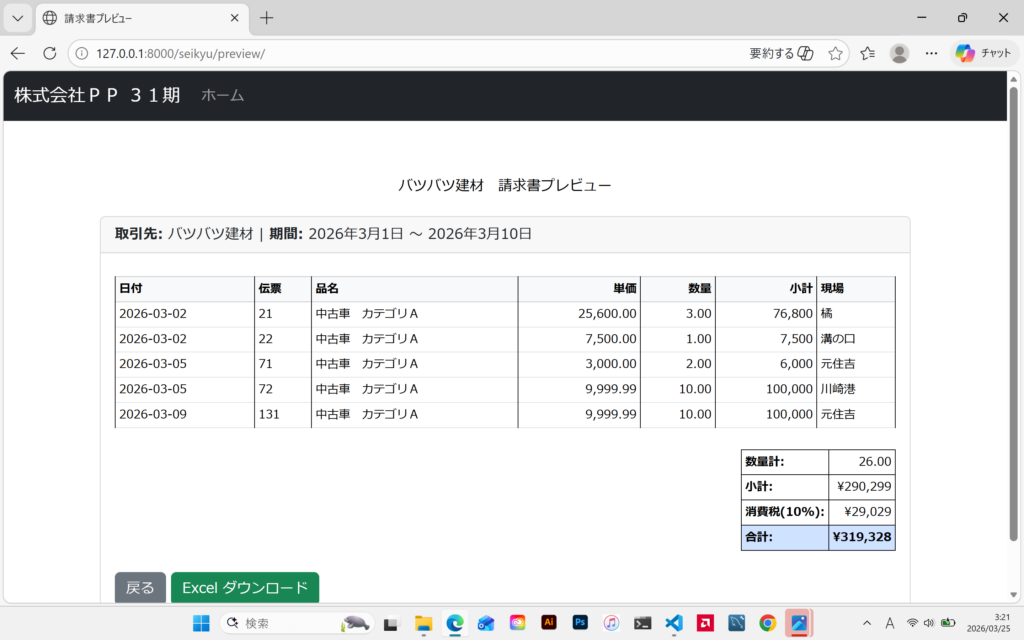The height and width of the screenshot is (640, 1024).
Task: Expand the tab search chevron at top-left
Action: pos(17,18)
